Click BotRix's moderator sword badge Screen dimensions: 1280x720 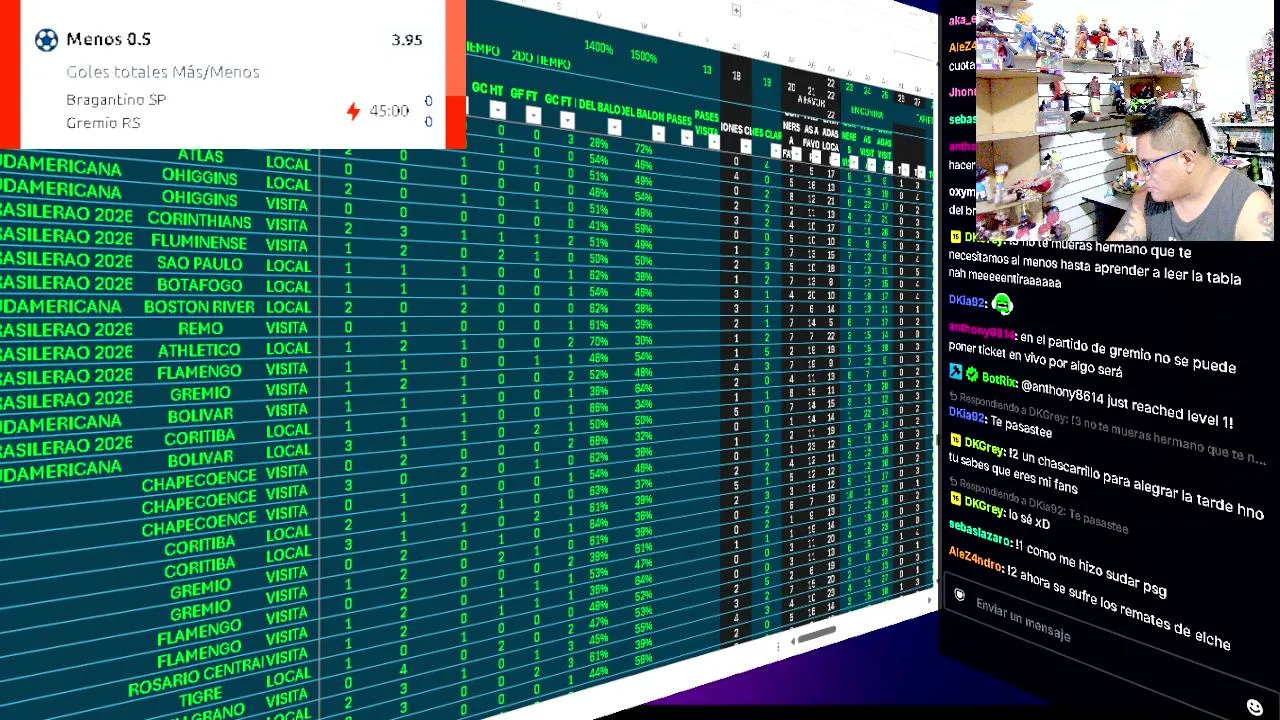956,372
